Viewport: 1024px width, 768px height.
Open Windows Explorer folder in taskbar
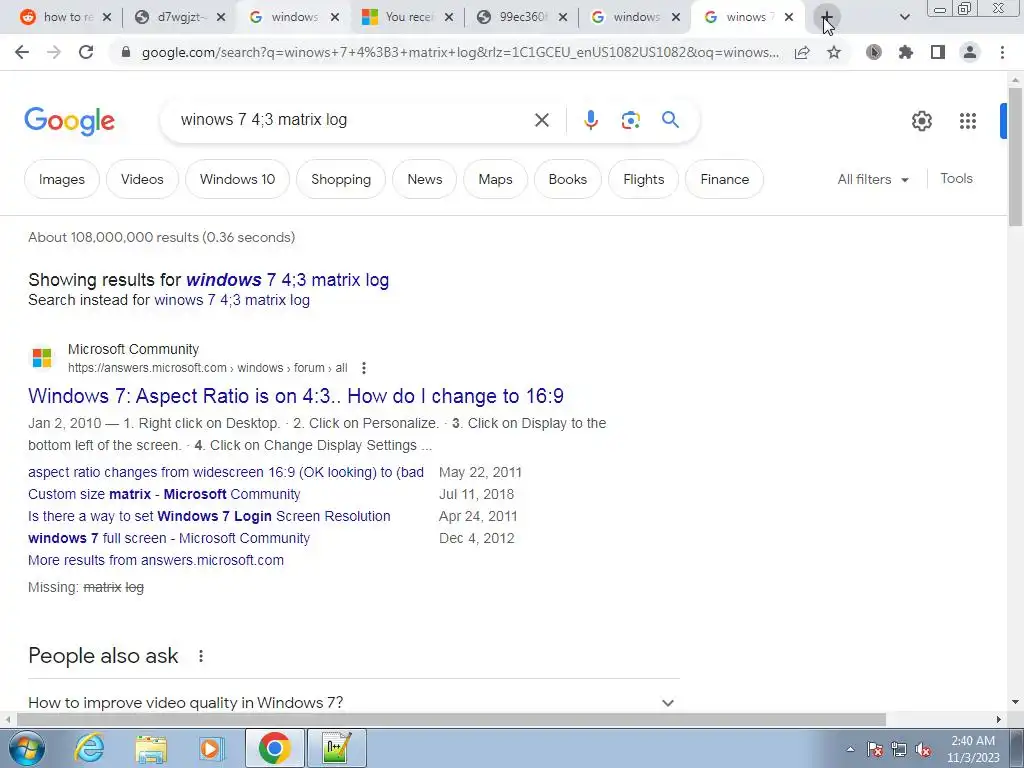pyautogui.click(x=151, y=749)
